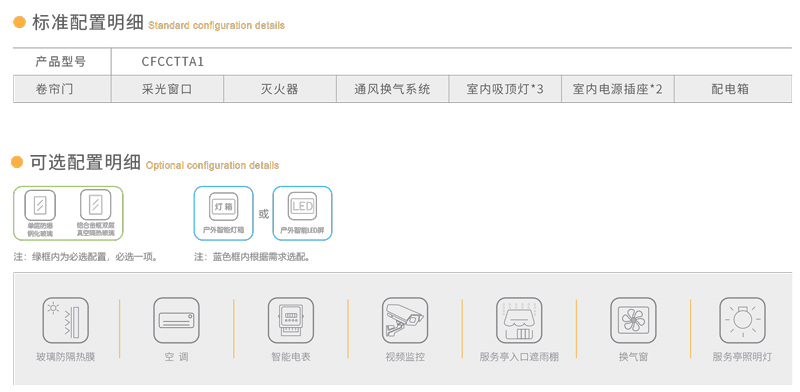Viewport: 800px width, 392px height.
Task: Select the 灯箱 outdoor smart lightbox icon
Action: (223, 207)
